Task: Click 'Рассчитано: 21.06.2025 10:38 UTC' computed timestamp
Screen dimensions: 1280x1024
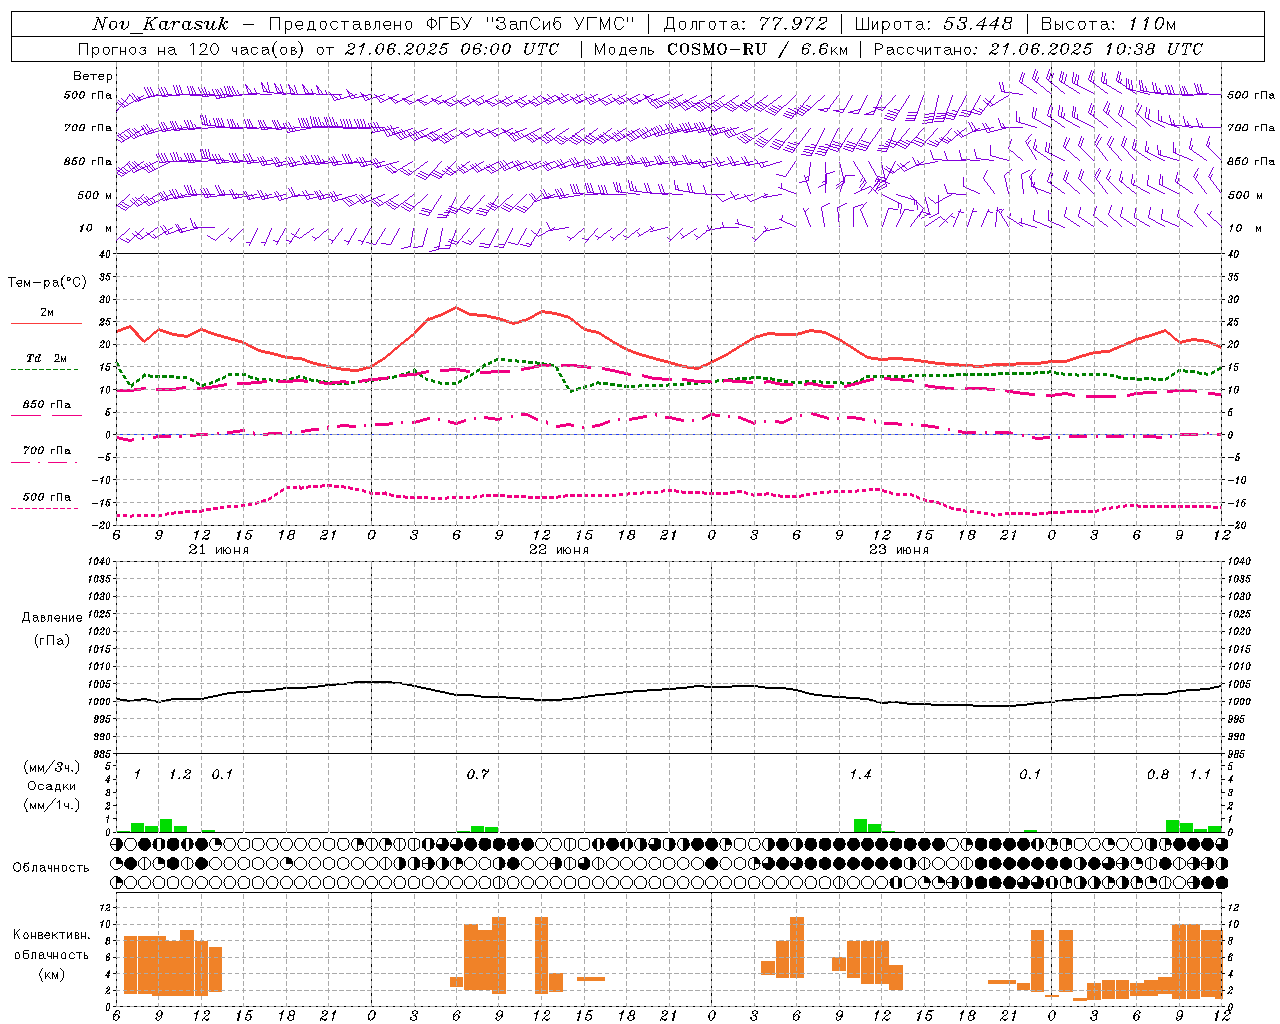Action: pos(1038,49)
